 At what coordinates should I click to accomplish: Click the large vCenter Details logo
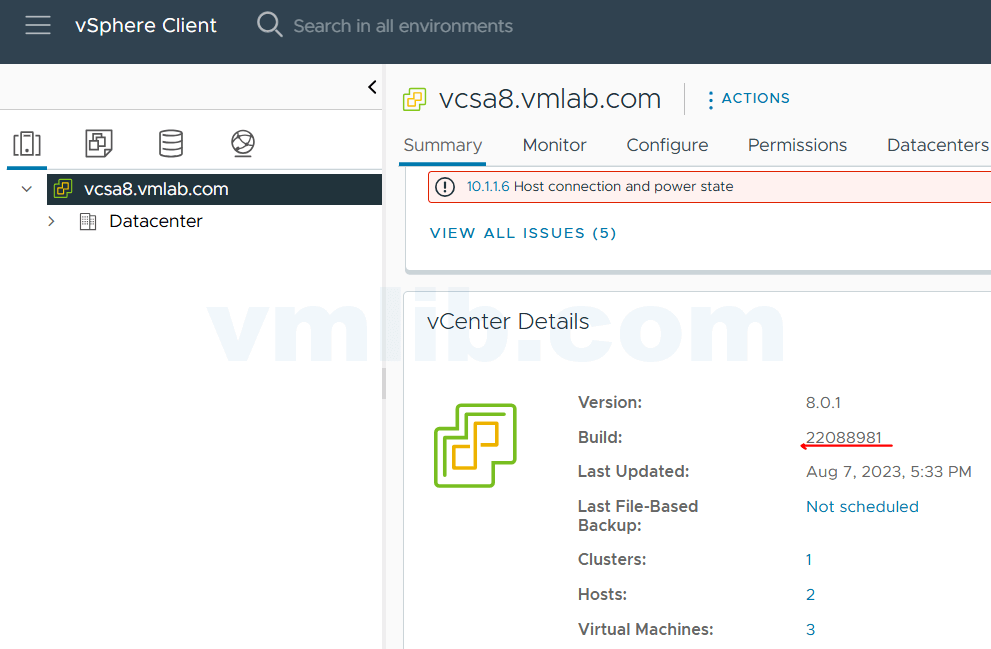coord(475,445)
